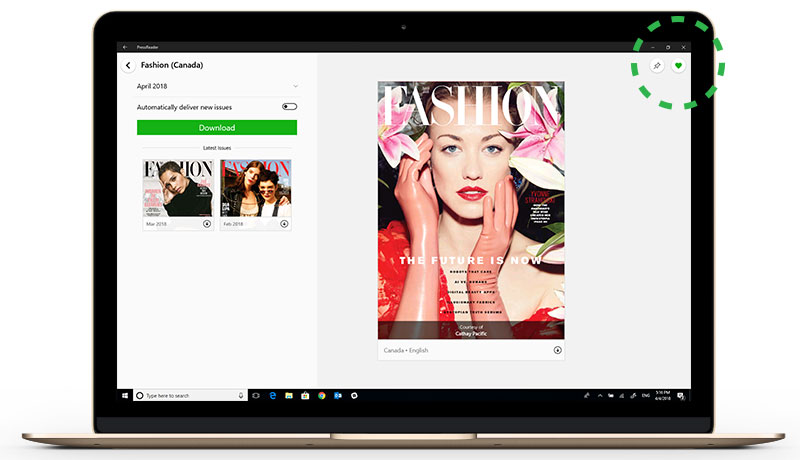The image size is (800, 460).
Task: Show hidden system tray icons
Action: [600, 396]
